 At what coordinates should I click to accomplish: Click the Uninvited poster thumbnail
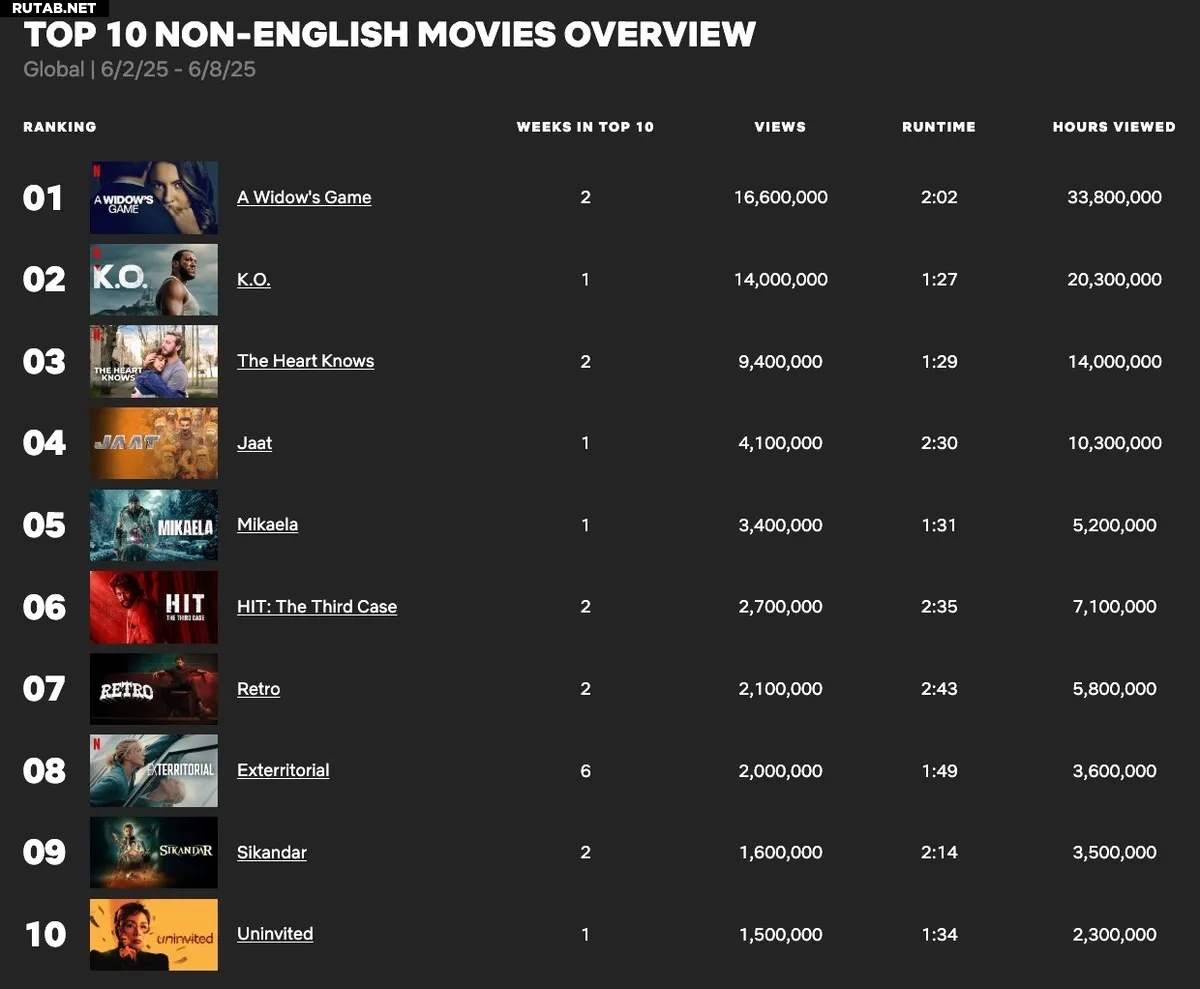tap(154, 935)
